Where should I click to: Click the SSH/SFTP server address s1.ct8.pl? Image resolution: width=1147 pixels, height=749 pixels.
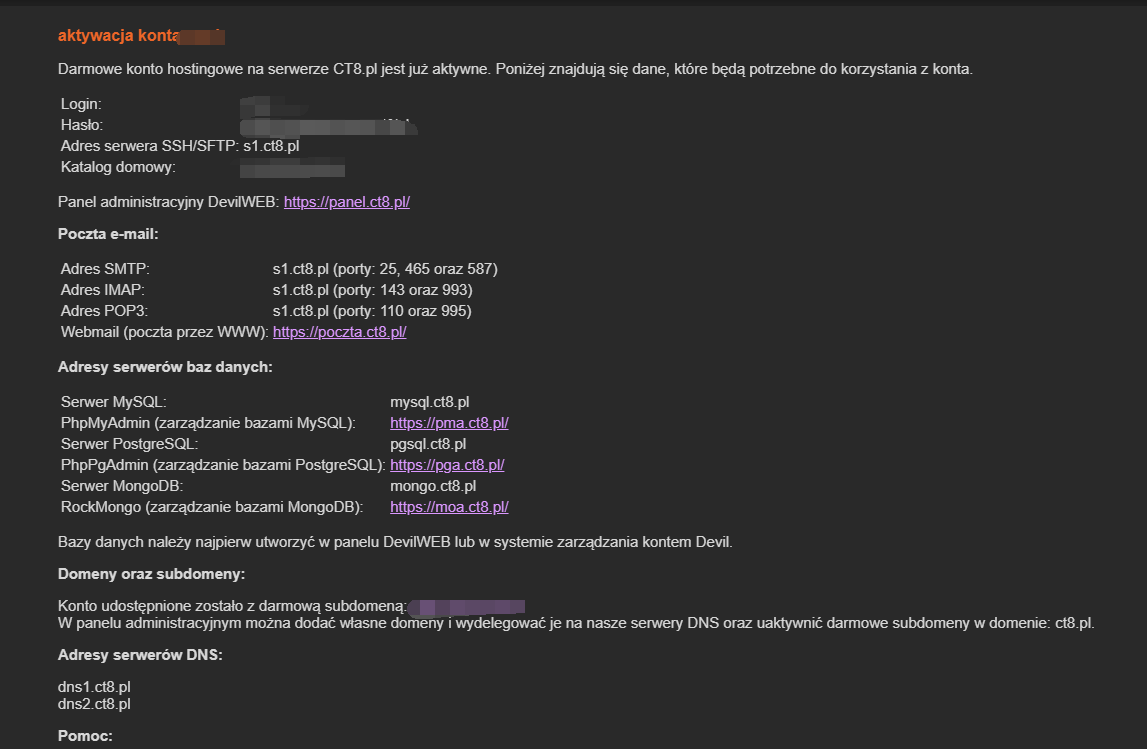(x=271, y=146)
